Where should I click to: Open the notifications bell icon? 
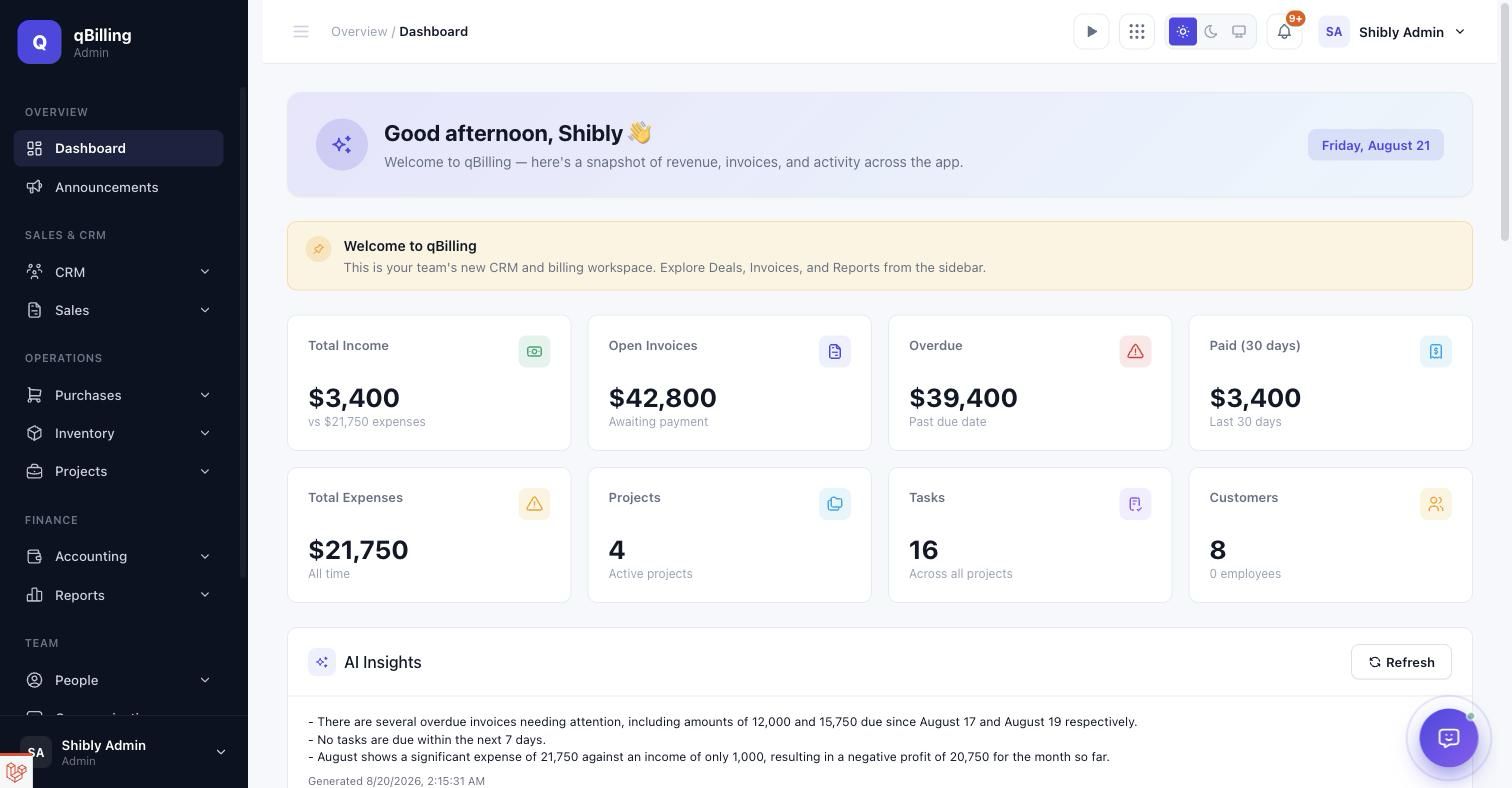1284,32
